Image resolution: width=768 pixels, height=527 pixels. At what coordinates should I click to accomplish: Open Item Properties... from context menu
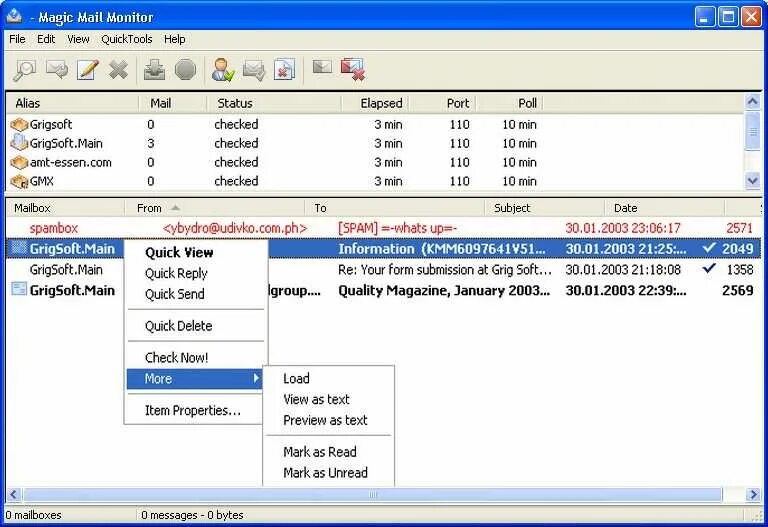[x=195, y=410]
